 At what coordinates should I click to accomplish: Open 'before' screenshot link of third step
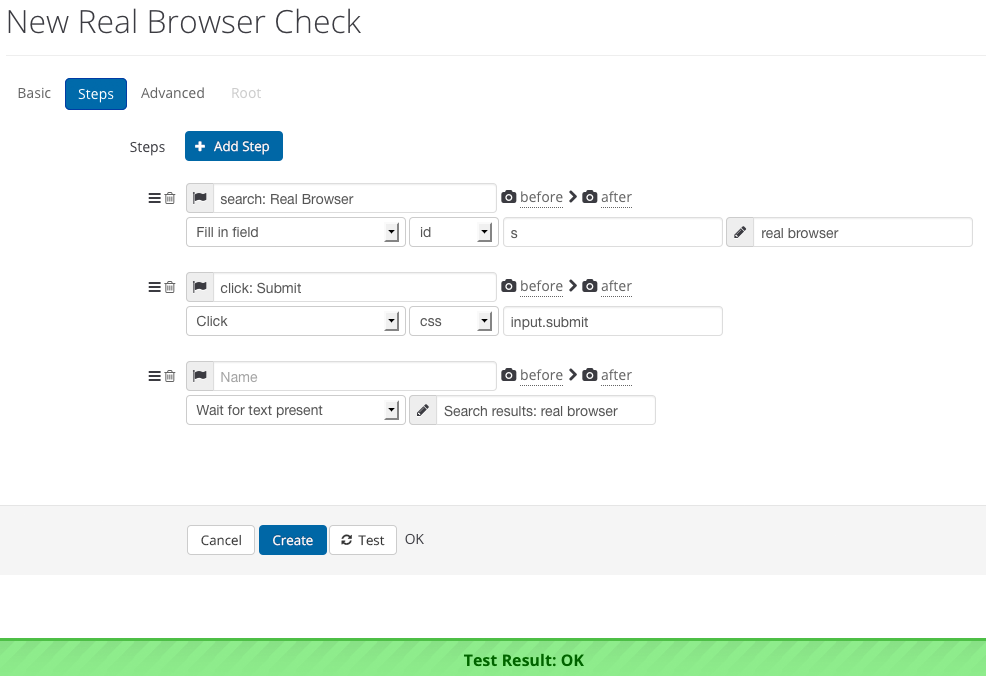point(541,375)
